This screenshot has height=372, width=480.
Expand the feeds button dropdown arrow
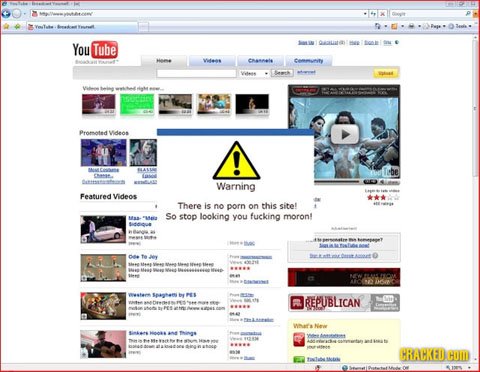tap(403, 26)
